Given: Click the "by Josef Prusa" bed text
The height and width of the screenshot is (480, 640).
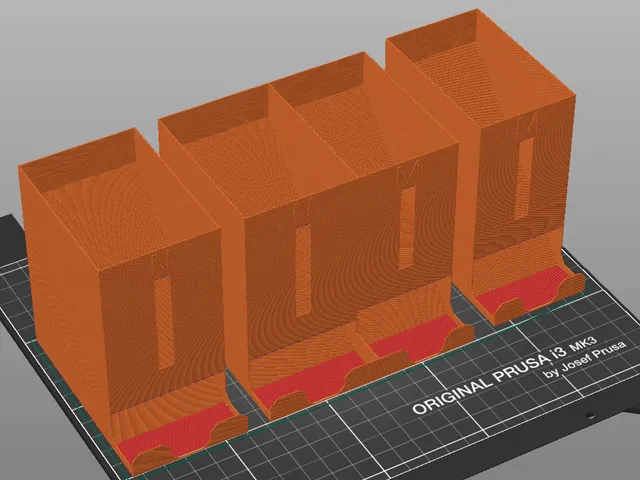Looking at the screenshot, I should click(586, 359).
